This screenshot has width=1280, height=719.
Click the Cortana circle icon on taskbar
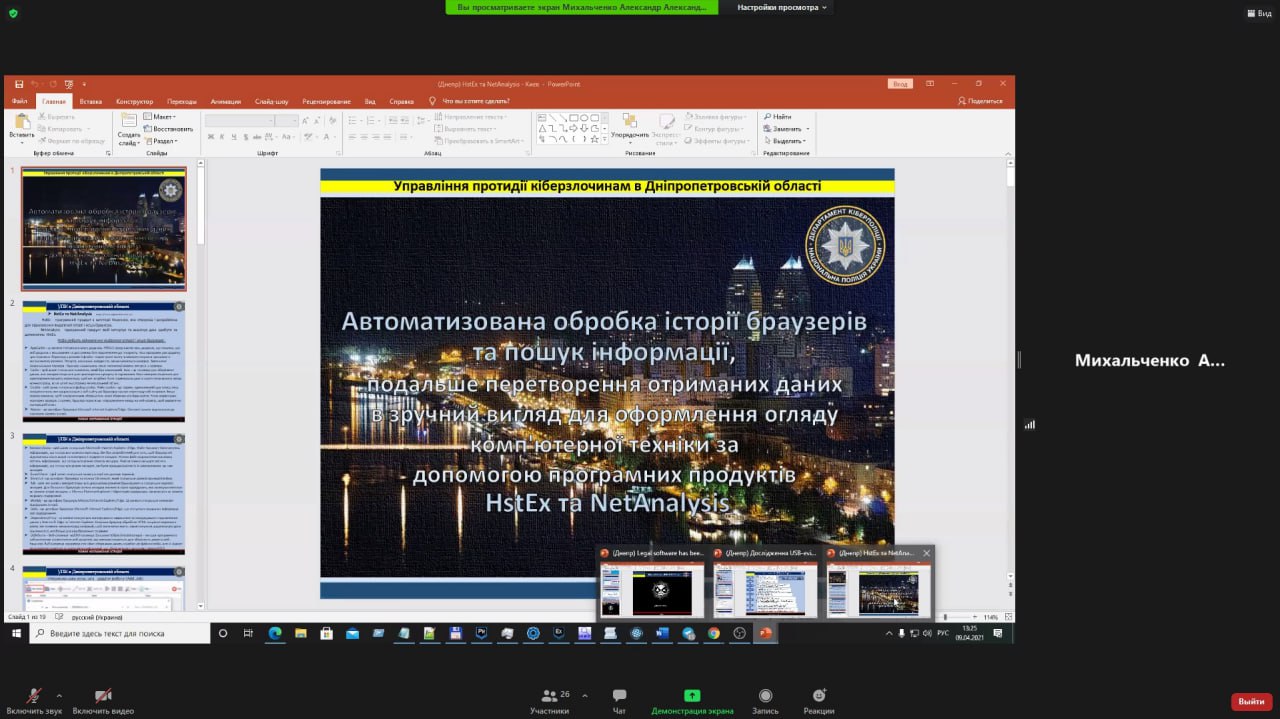pyautogui.click(x=222, y=633)
